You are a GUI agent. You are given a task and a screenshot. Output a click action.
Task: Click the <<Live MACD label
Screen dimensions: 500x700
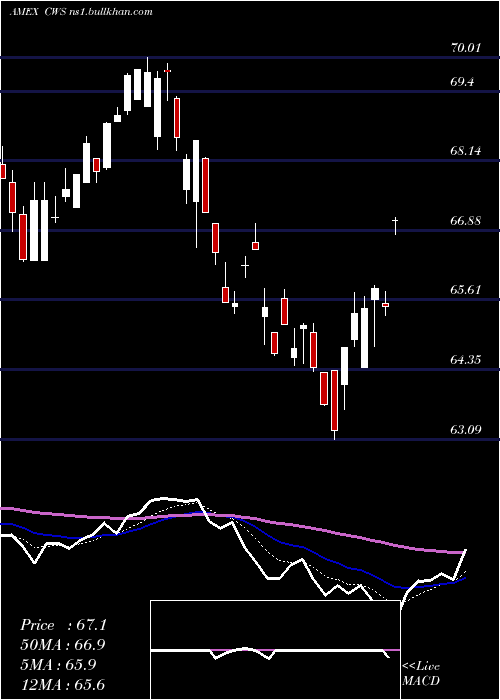pyautogui.click(x=421, y=673)
